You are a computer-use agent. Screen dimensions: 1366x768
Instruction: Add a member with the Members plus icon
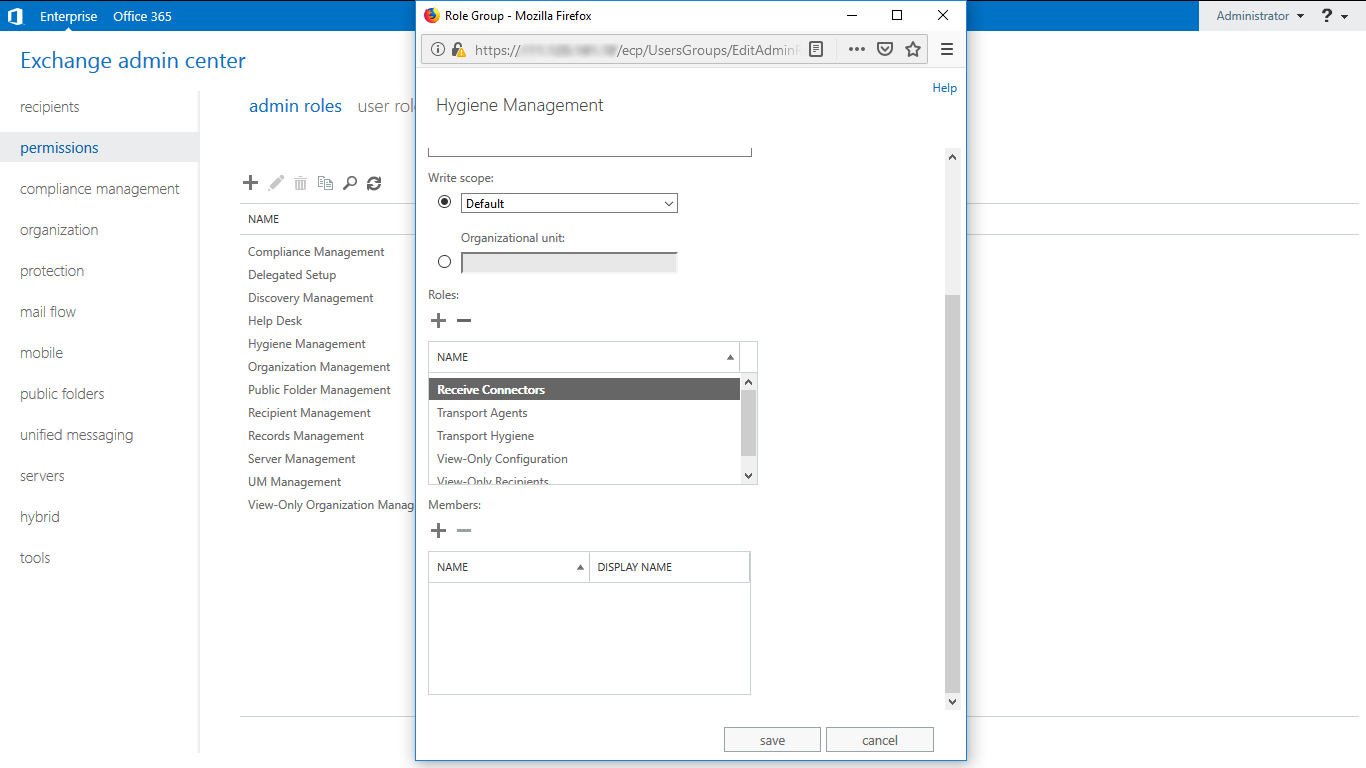[438, 531]
